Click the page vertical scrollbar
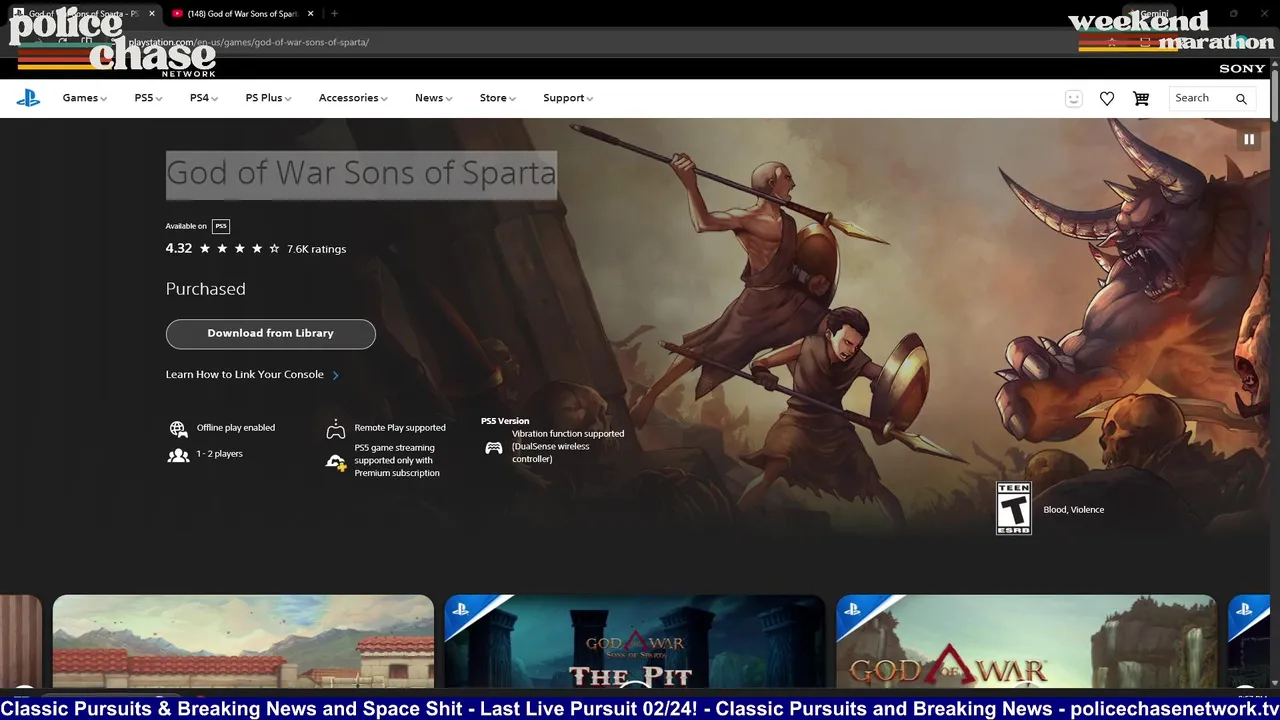This screenshot has height=720, width=1280. click(1274, 94)
